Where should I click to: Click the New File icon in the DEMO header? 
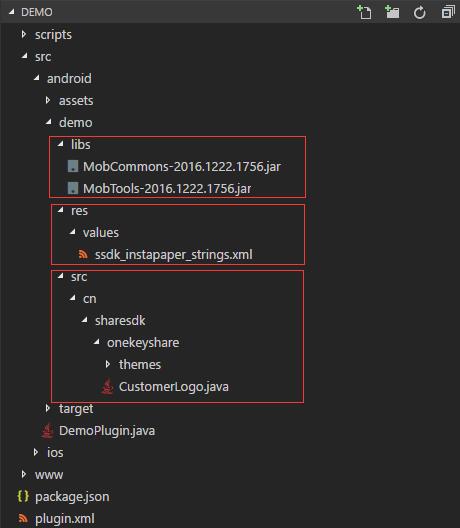coord(364,12)
